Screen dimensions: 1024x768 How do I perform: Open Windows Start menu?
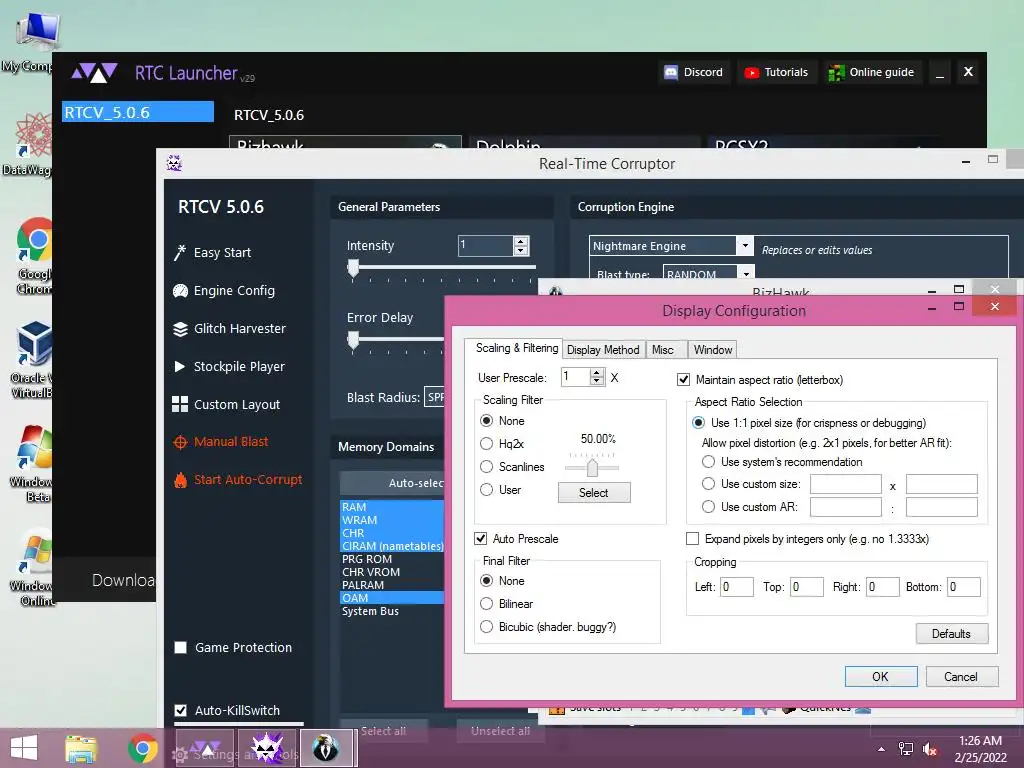(24, 748)
